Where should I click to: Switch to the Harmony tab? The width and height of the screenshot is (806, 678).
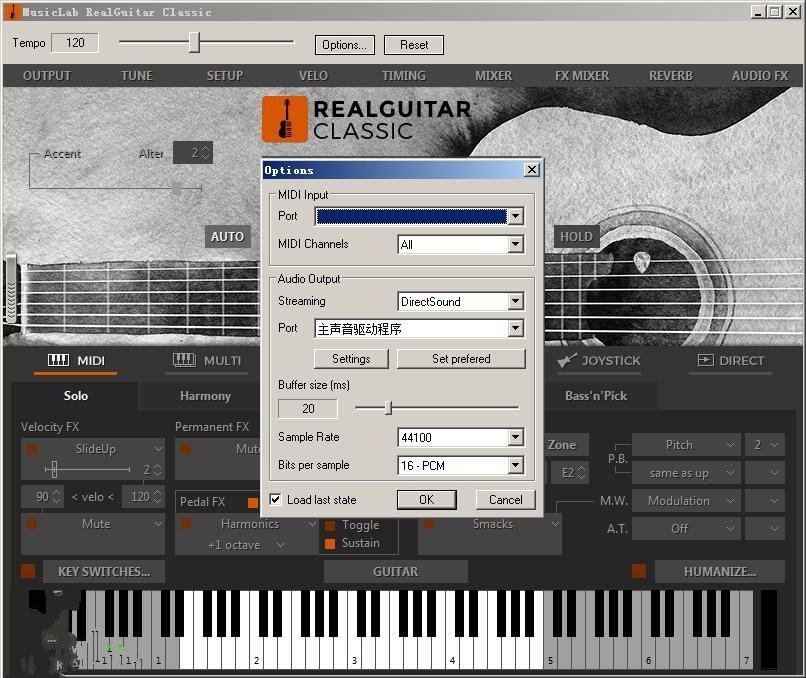(205, 396)
